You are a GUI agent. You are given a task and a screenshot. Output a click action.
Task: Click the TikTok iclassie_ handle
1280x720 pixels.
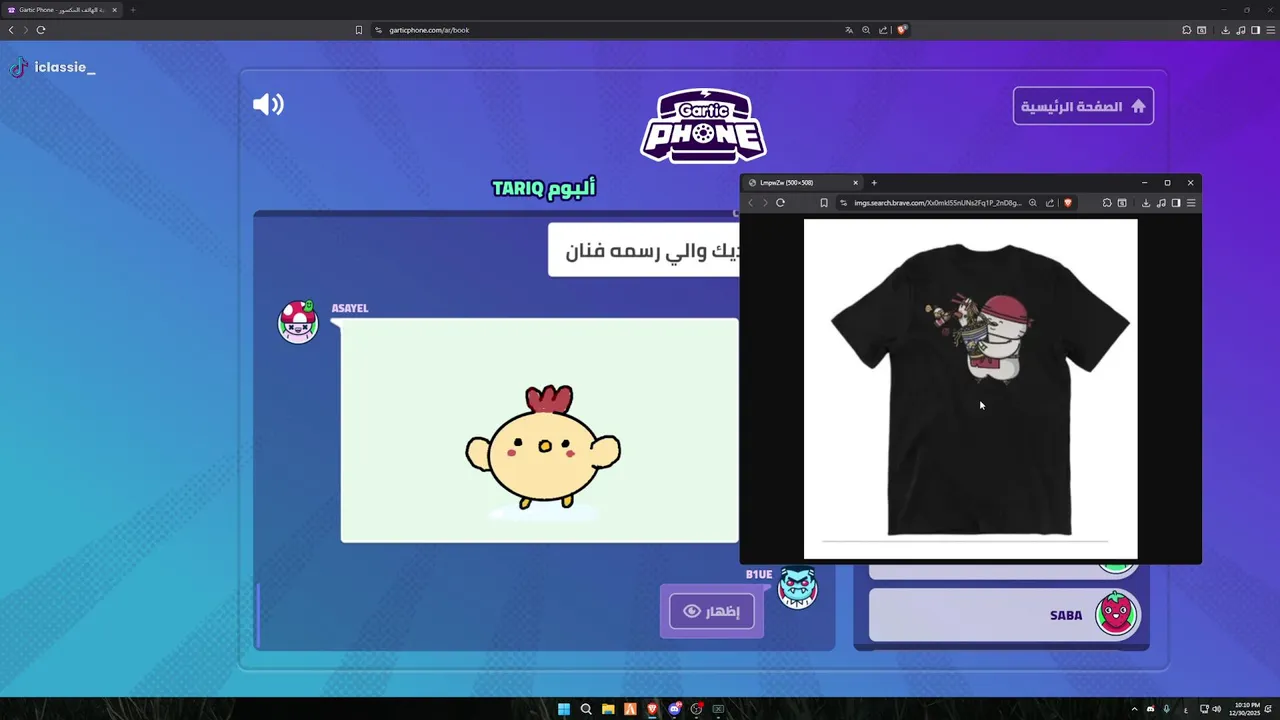tap(53, 67)
